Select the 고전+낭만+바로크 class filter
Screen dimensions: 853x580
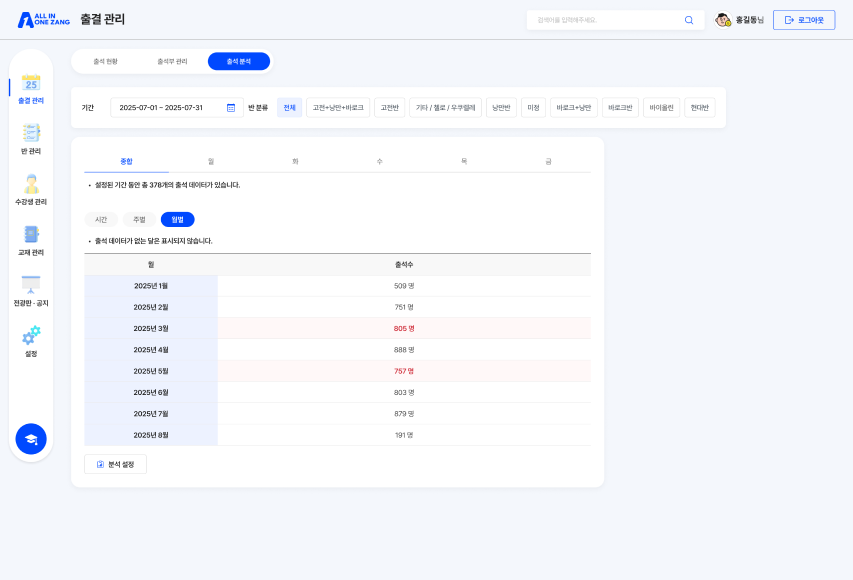pos(338,108)
